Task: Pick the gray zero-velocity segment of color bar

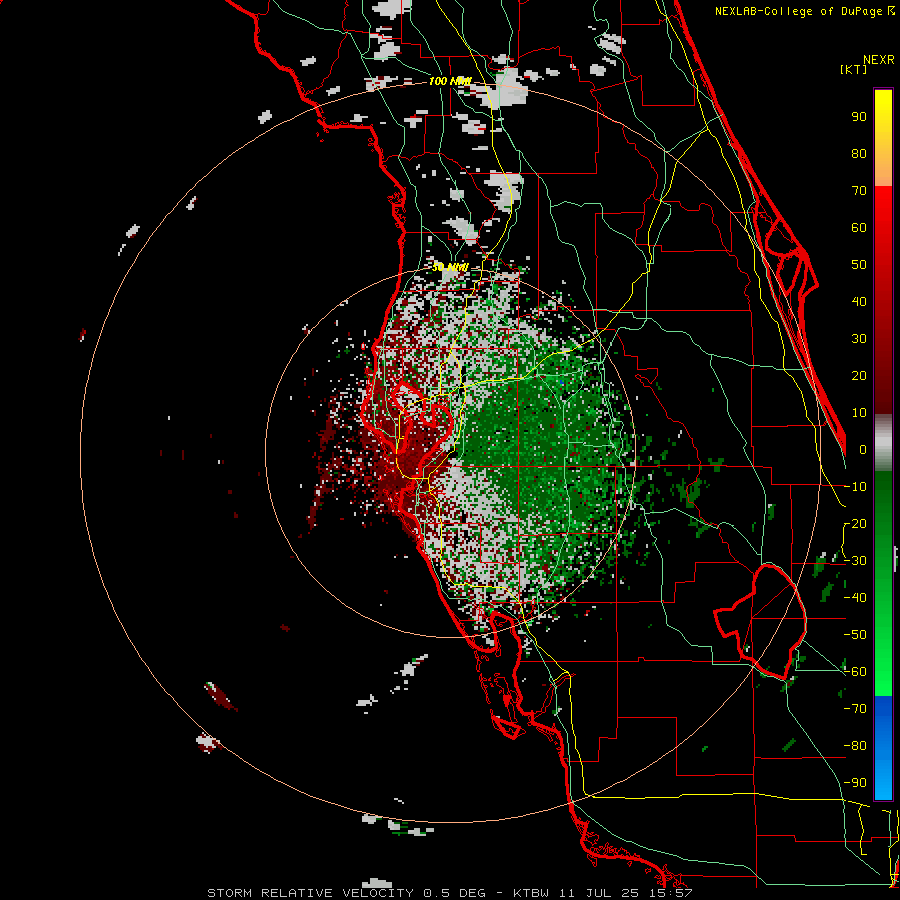Action: click(x=883, y=443)
